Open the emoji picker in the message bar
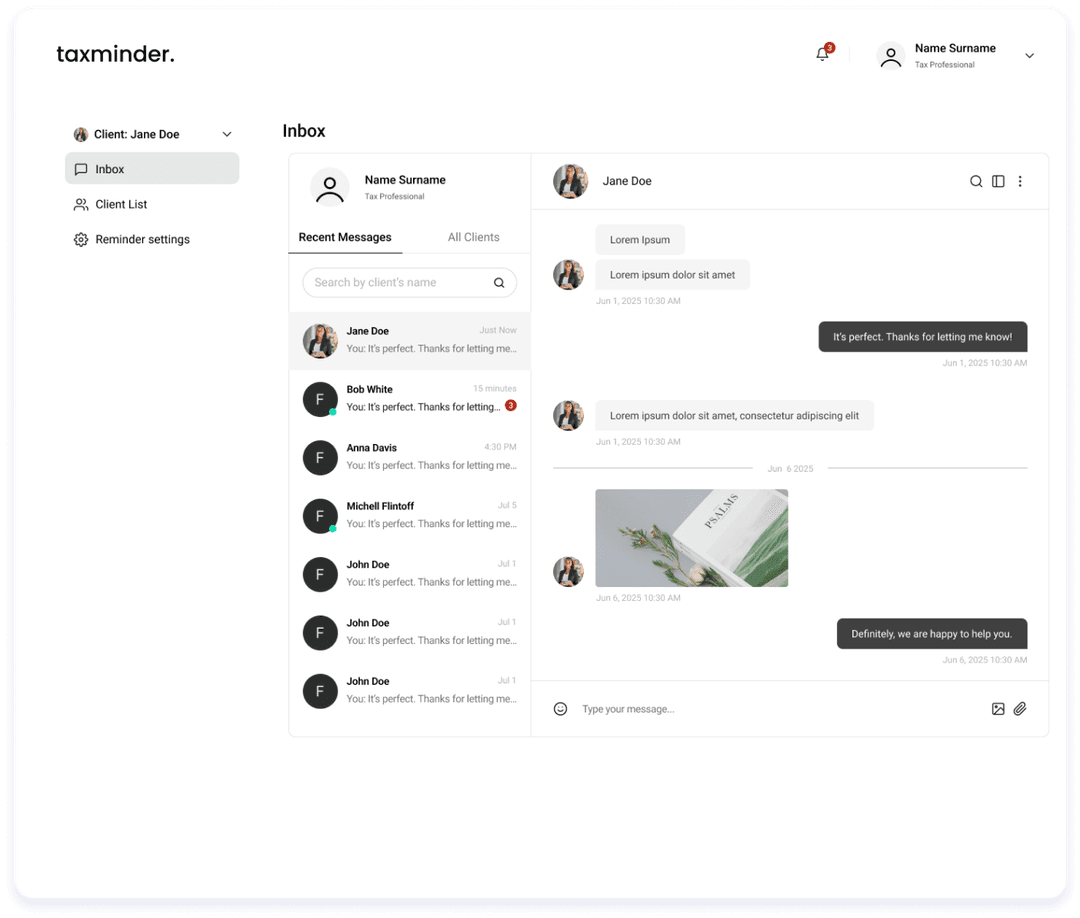1080x918 pixels. [x=560, y=709]
